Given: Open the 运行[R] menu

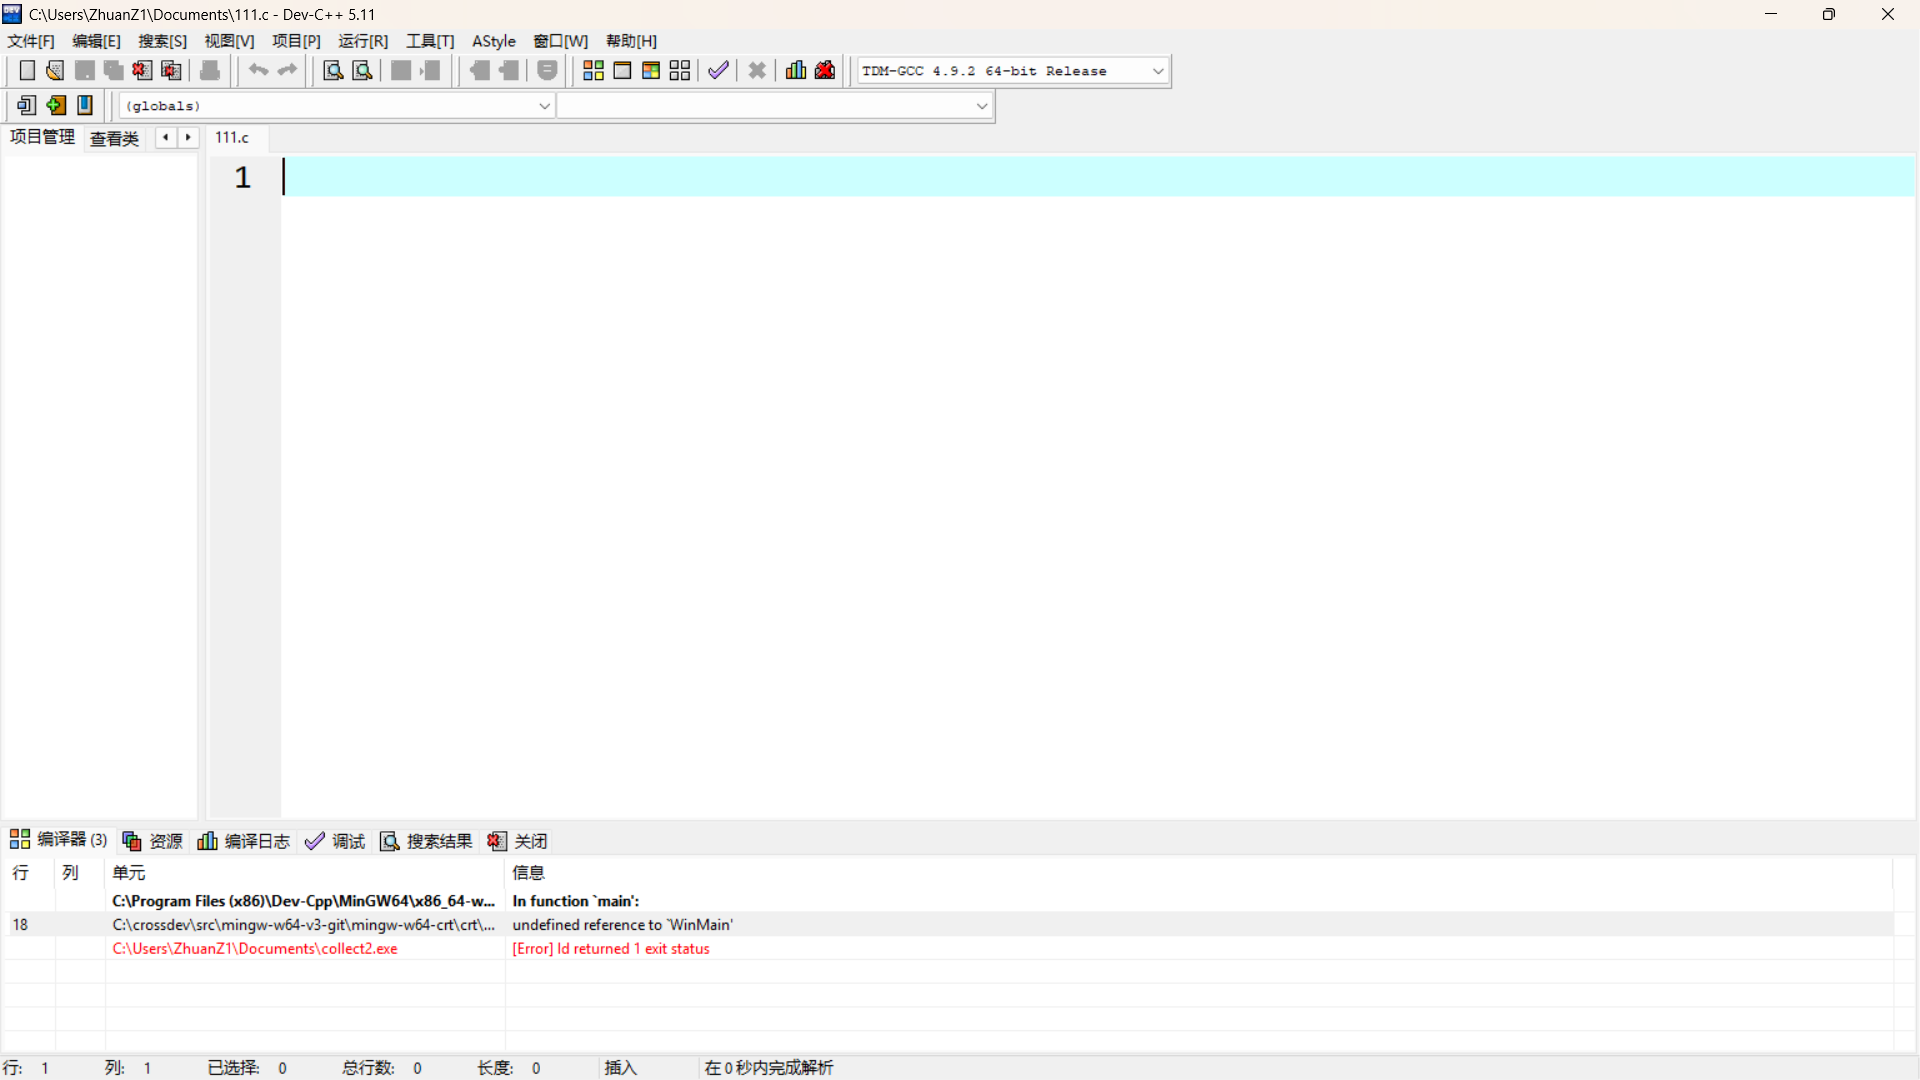Looking at the screenshot, I should pyautogui.click(x=363, y=41).
